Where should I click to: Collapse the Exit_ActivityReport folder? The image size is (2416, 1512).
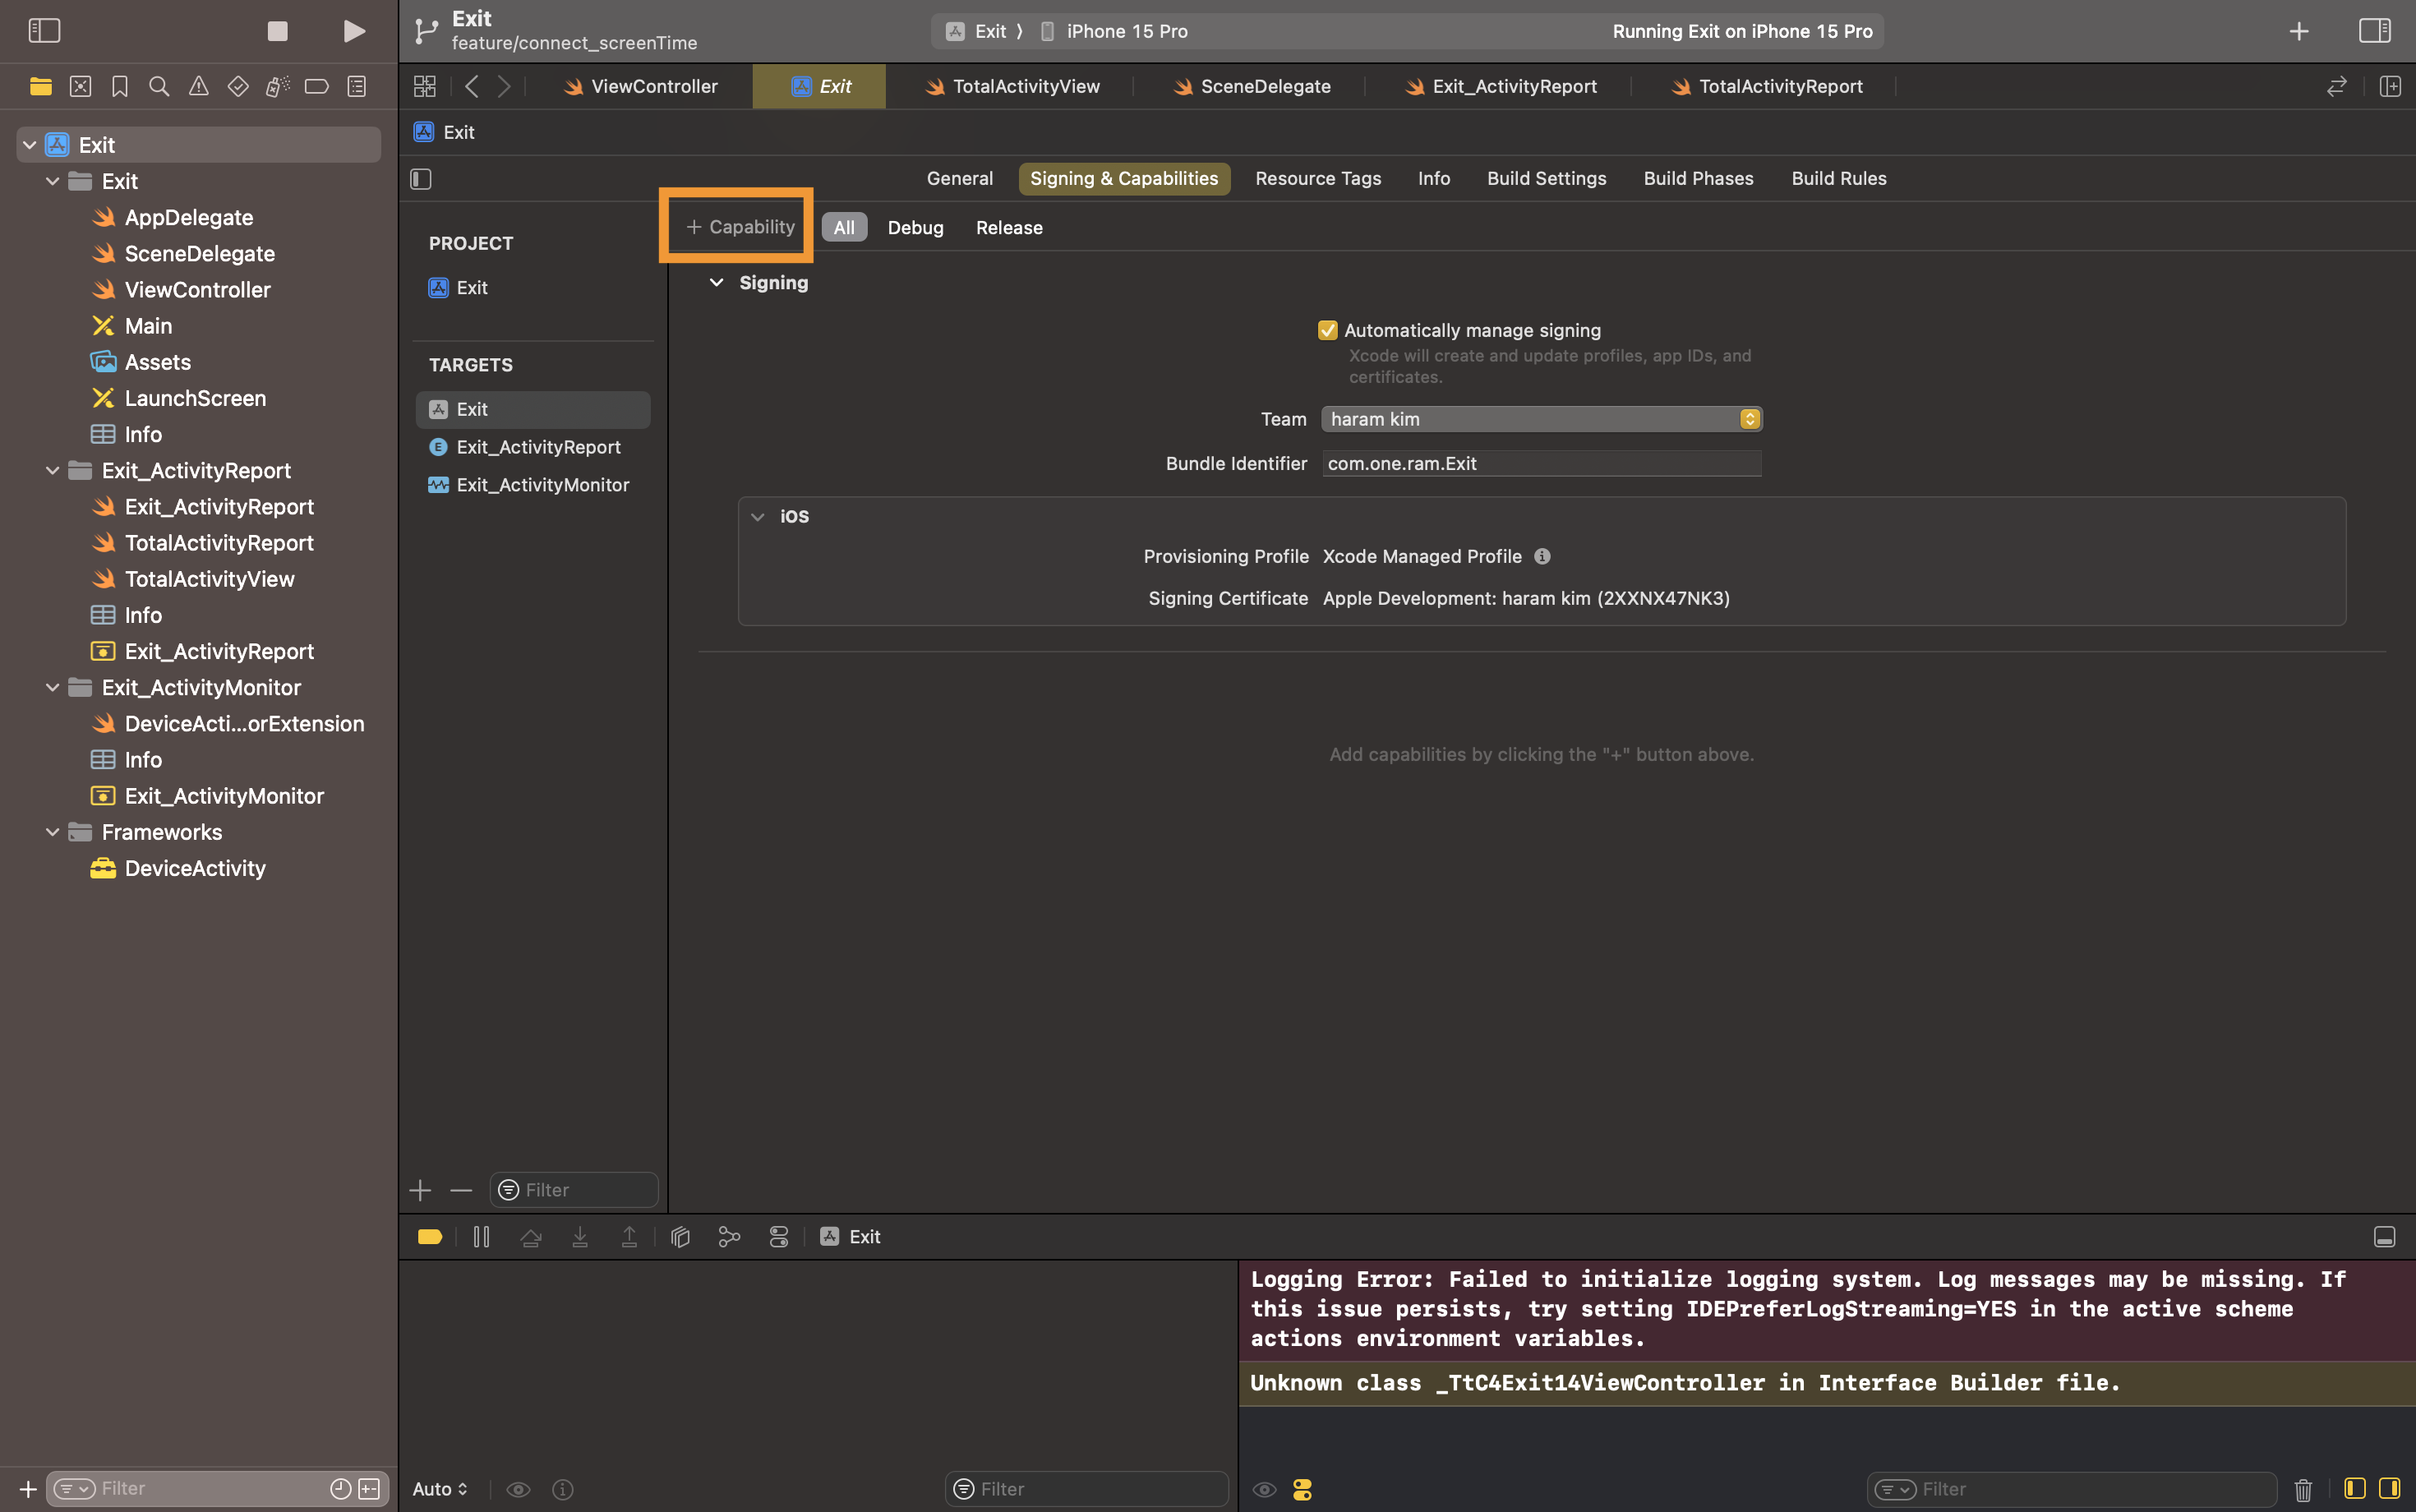pyautogui.click(x=52, y=471)
